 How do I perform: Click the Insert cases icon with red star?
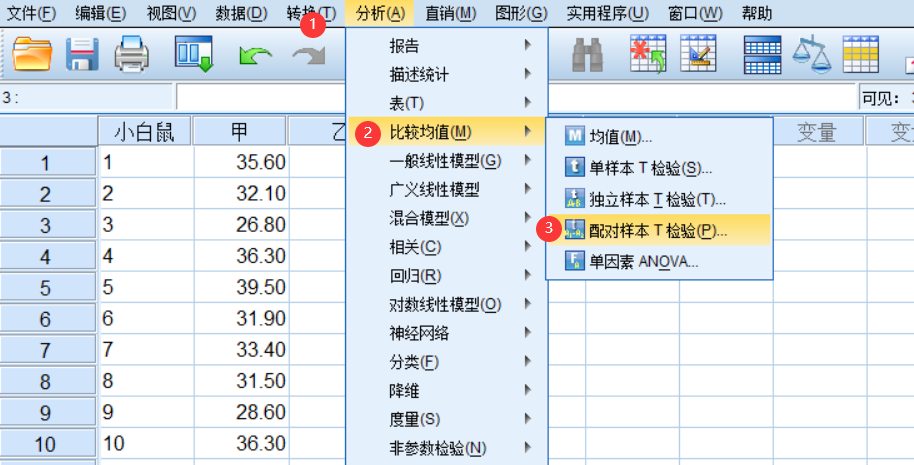(x=648, y=54)
